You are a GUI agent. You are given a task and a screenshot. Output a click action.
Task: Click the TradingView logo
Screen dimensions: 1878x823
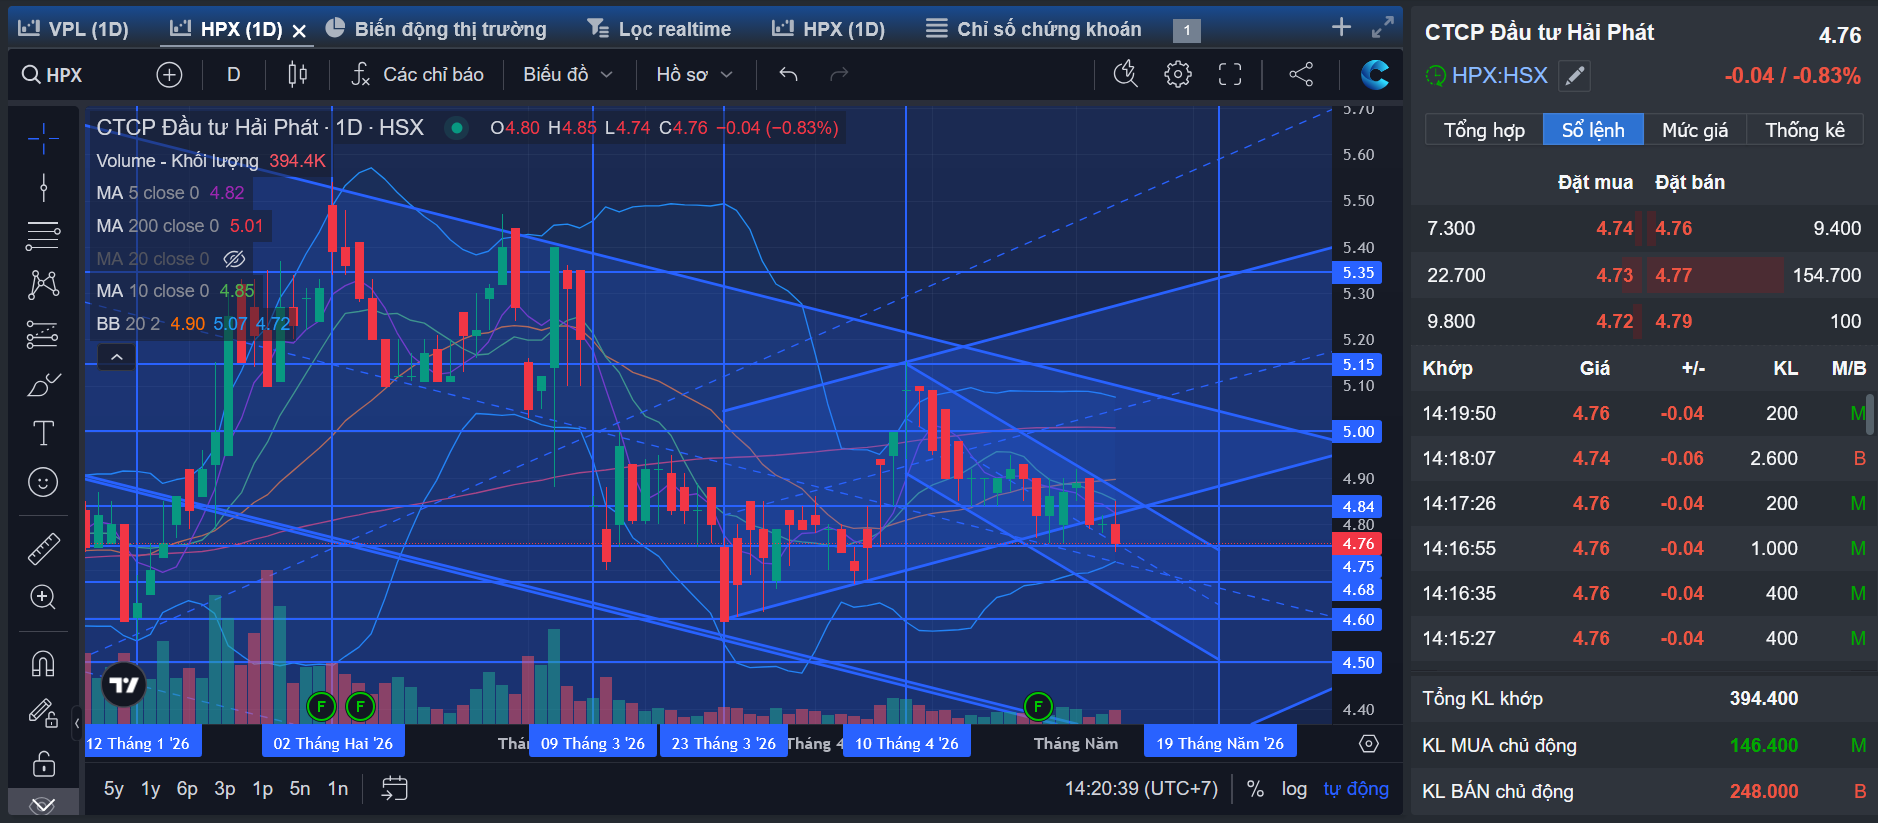coord(124,685)
